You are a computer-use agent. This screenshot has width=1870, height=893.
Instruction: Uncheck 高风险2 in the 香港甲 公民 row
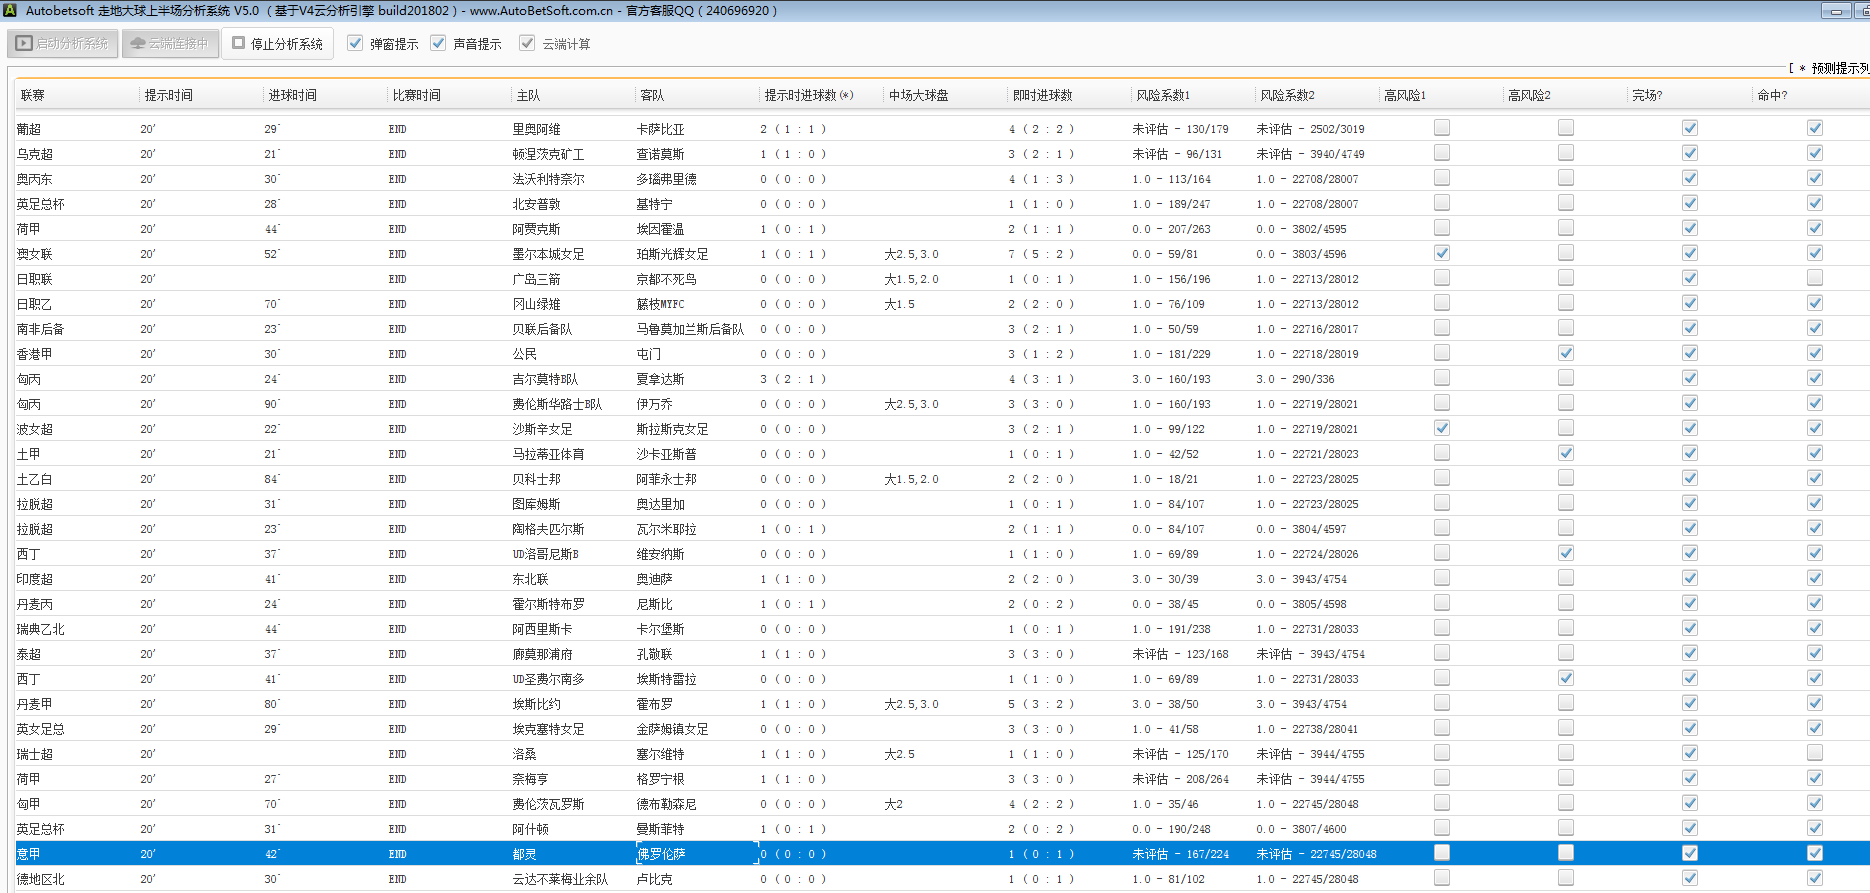pos(1566,353)
